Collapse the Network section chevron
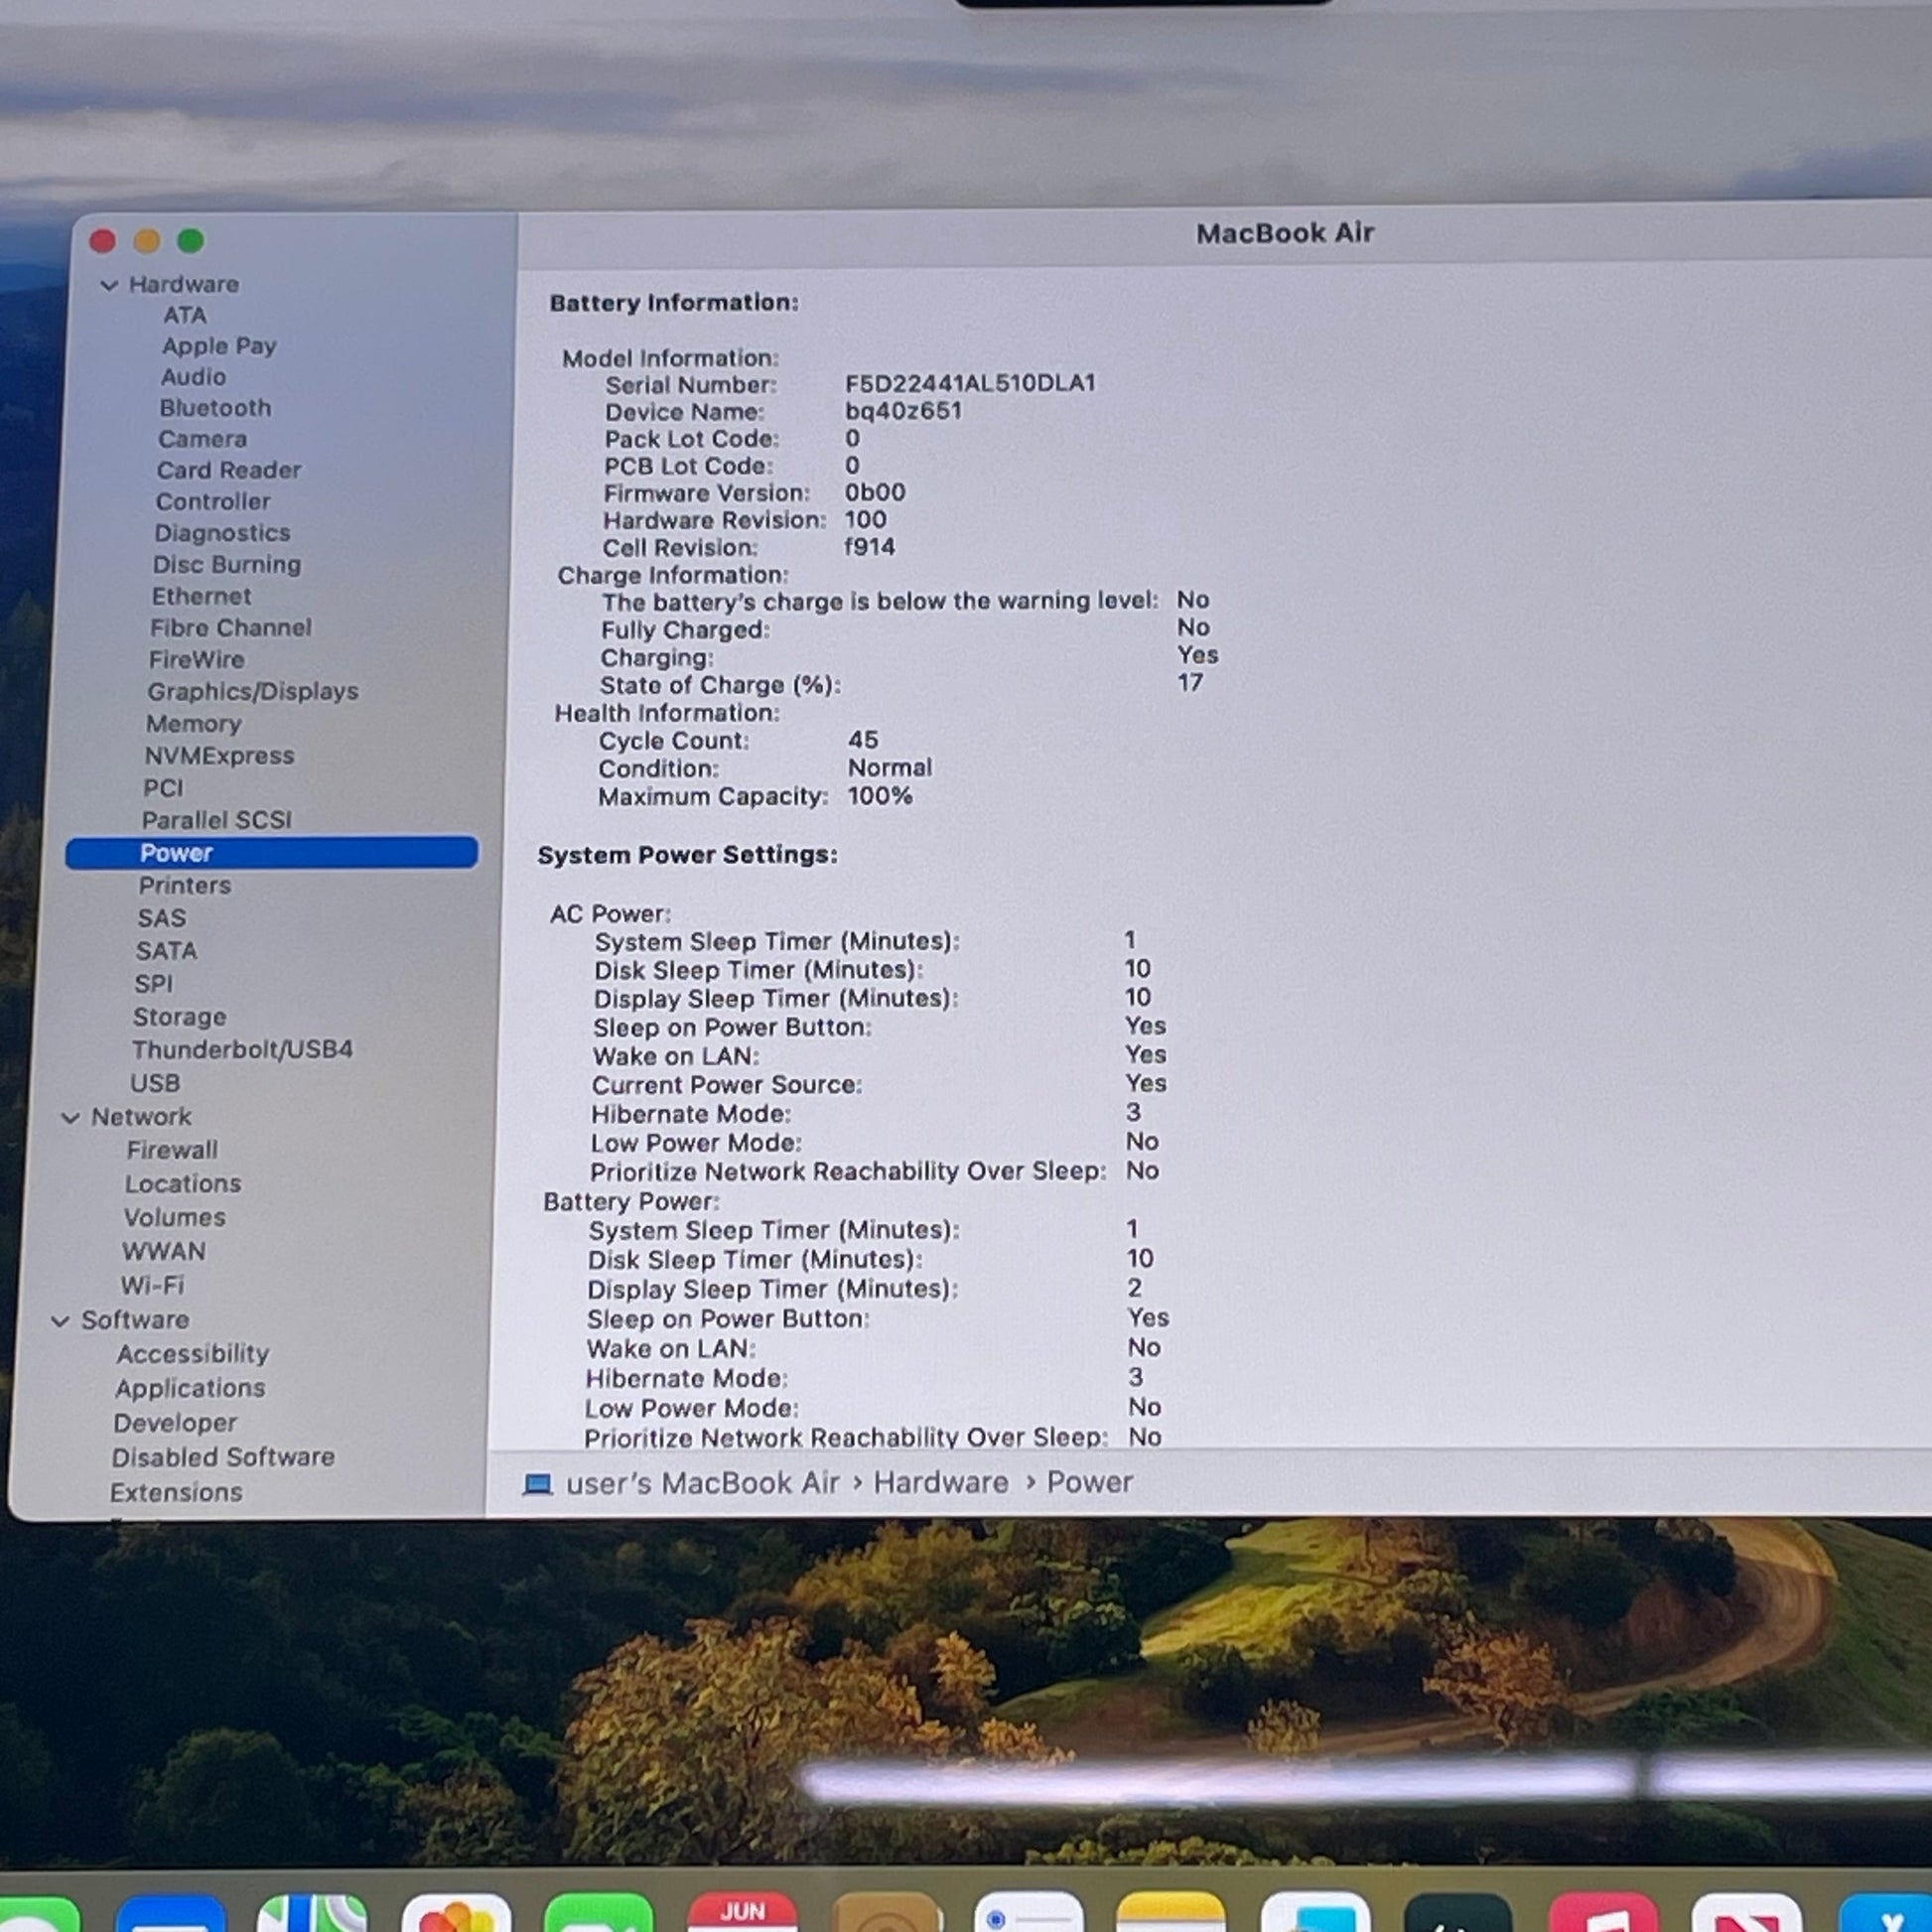Image resolution: width=1932 pixels, height=1932 pixels. tap(71, 1117)
